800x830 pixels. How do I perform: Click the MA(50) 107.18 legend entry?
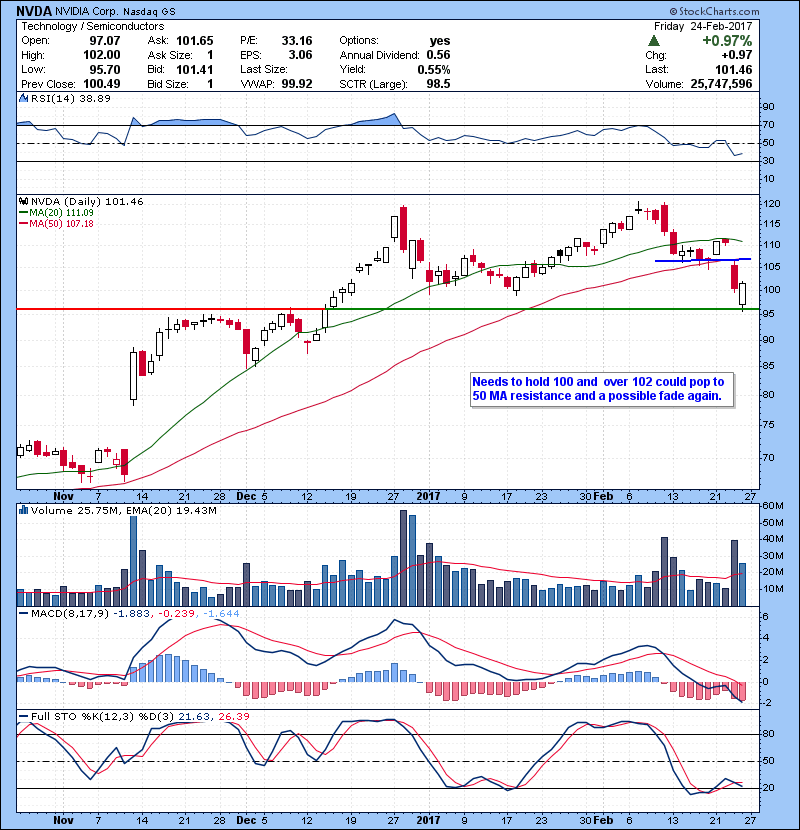(56, 223)
